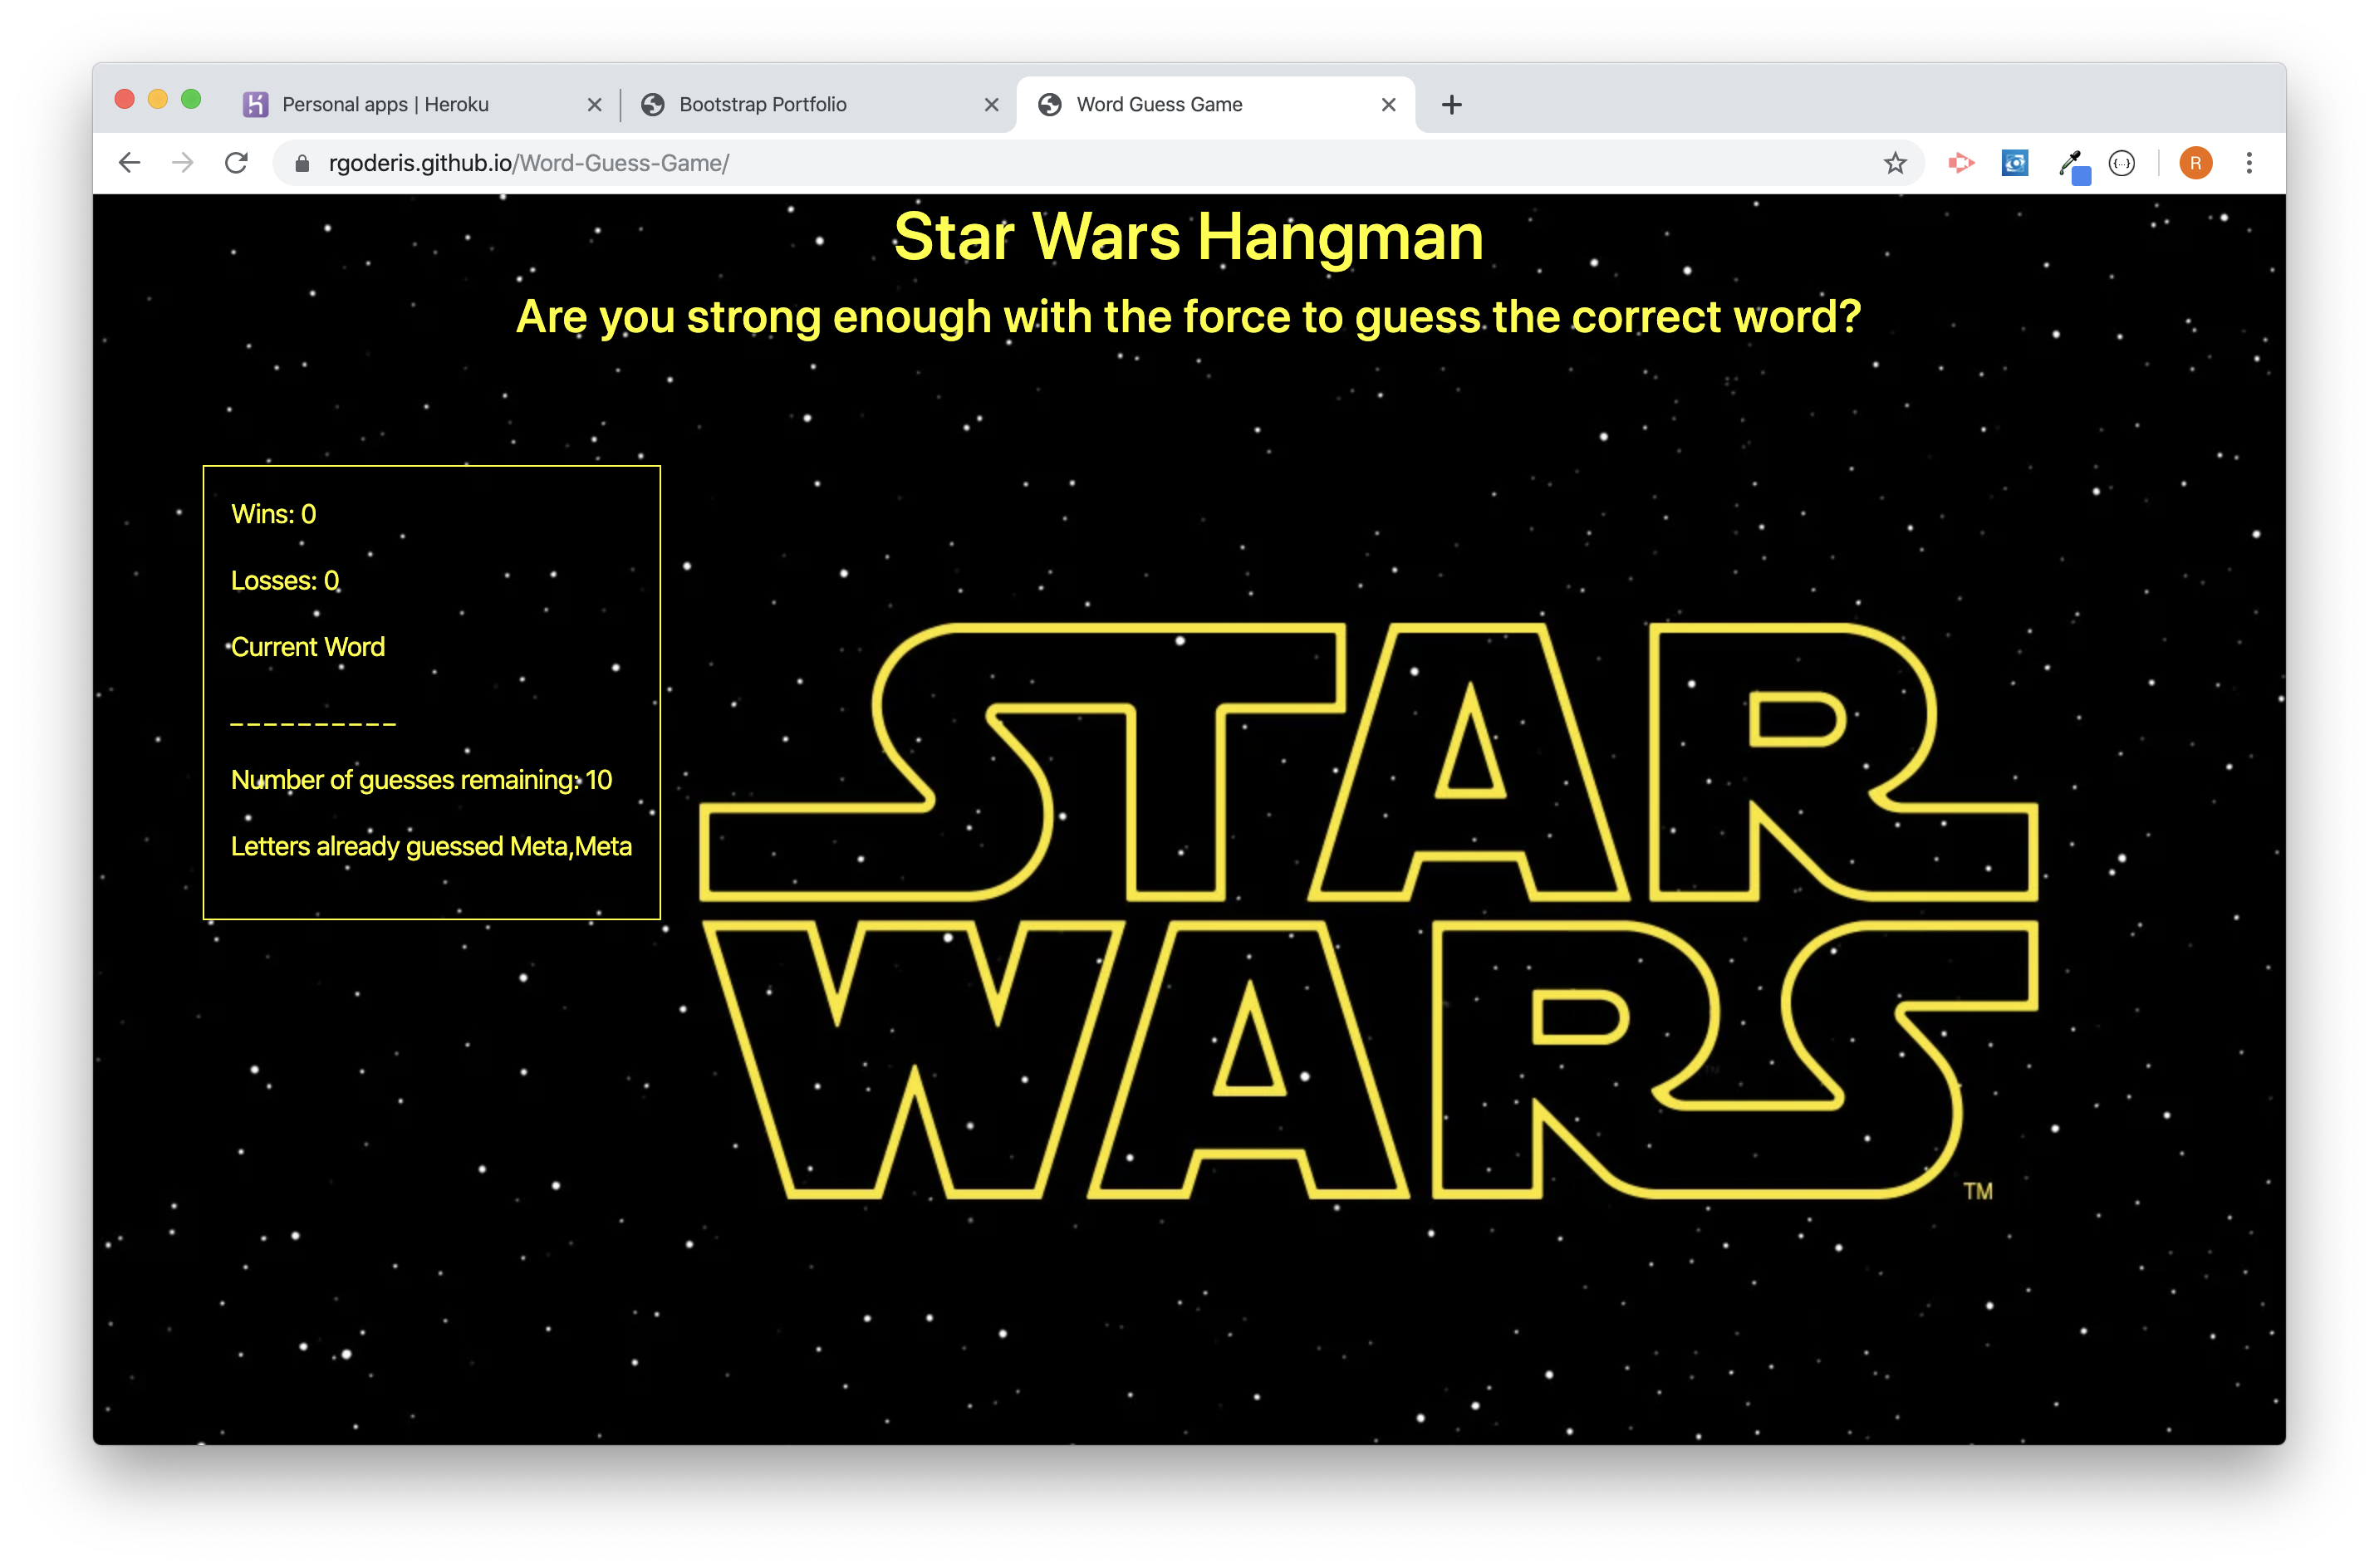This screenshot has height=1568, width=2379.
Task: Click the Heroku favicon in first tab
Action: pyautogui.click(x=255, y=104)
